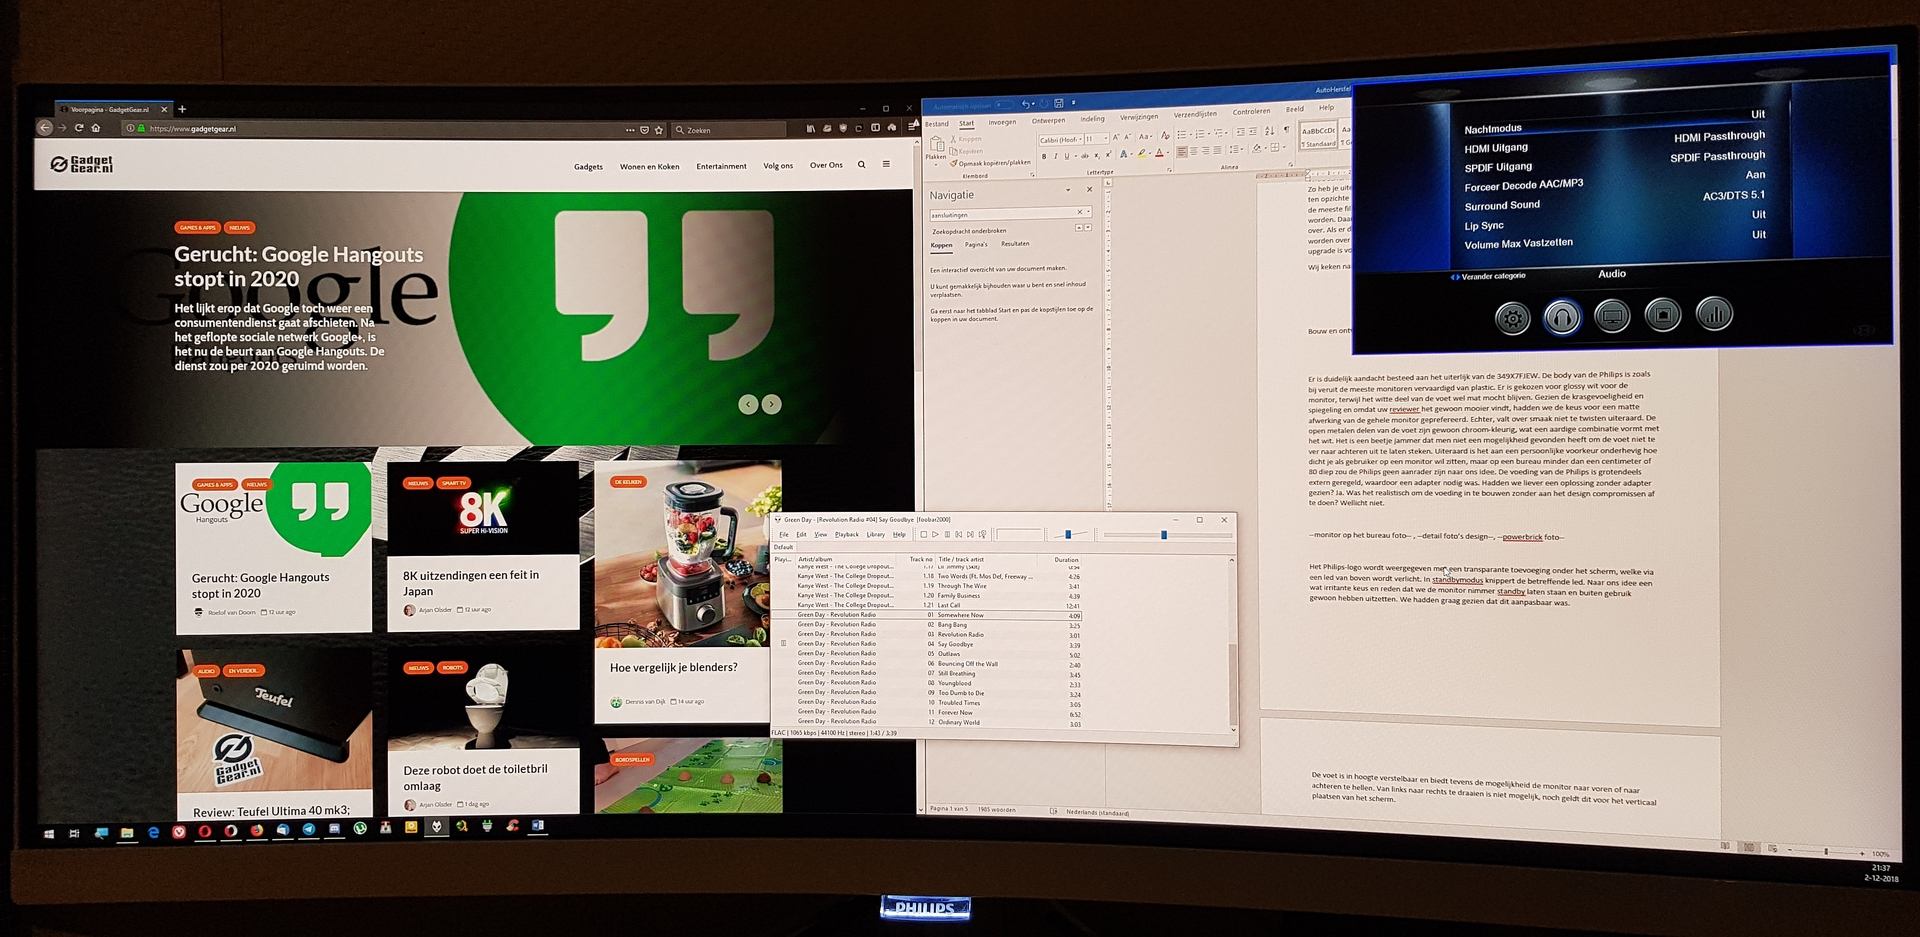This screenshot has height=937, width=1920.
Task: Expand the Klembord dialog launcher
Action: (x=1032, y=174)
